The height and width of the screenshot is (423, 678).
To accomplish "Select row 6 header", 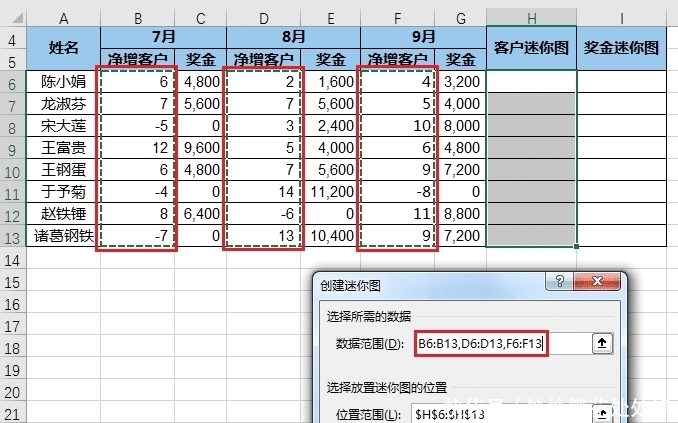I will pos(13,83).
